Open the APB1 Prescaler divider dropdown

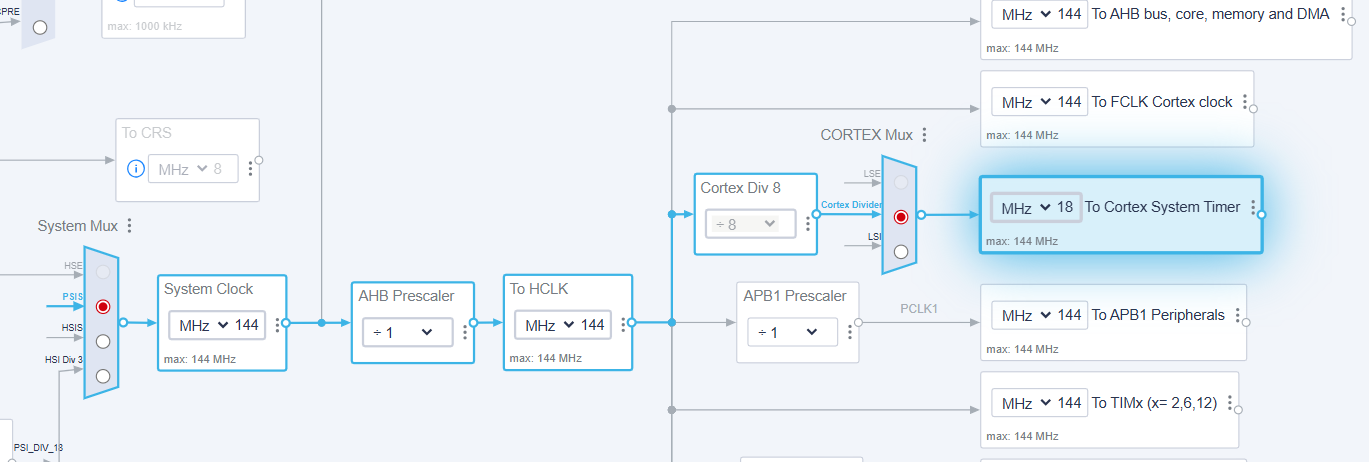click(x=792, y=332)
